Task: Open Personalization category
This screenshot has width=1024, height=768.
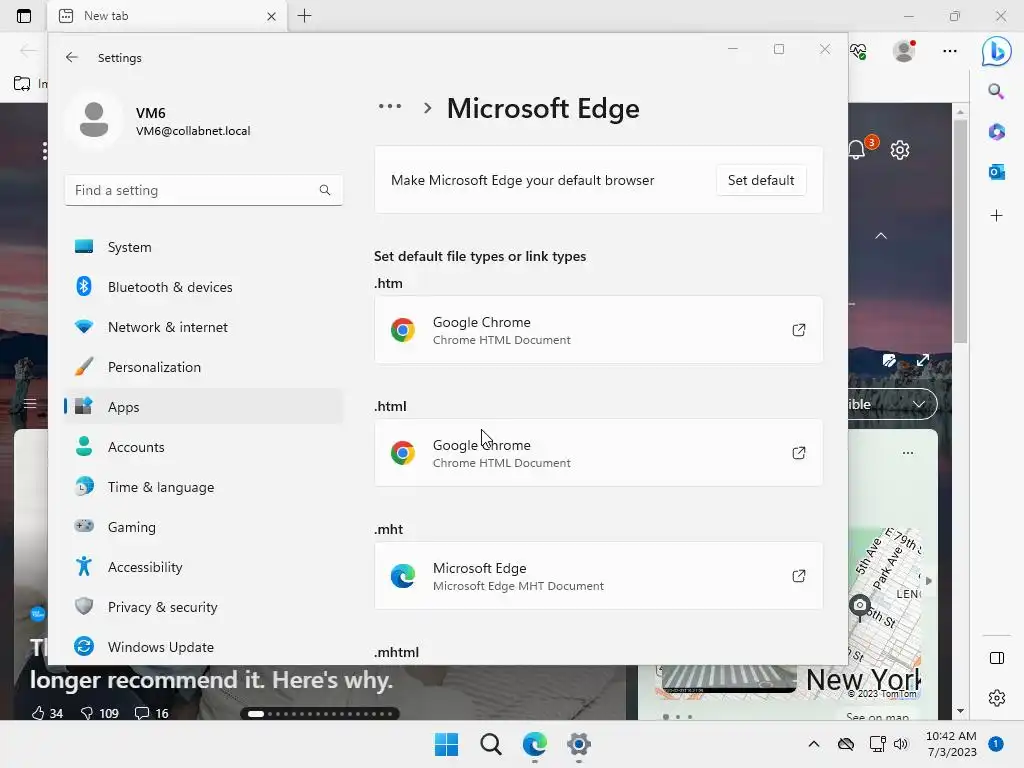Action: point(204,367)
